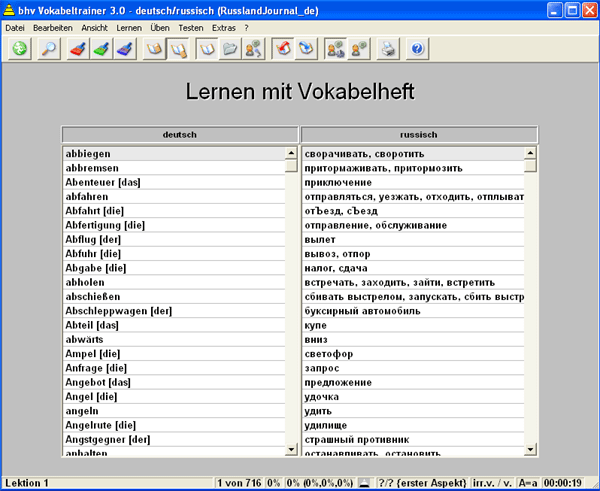This screenshot has width=600, height=491.
Task: Click the person with microphone icon
Action: [x=253, y=49]
